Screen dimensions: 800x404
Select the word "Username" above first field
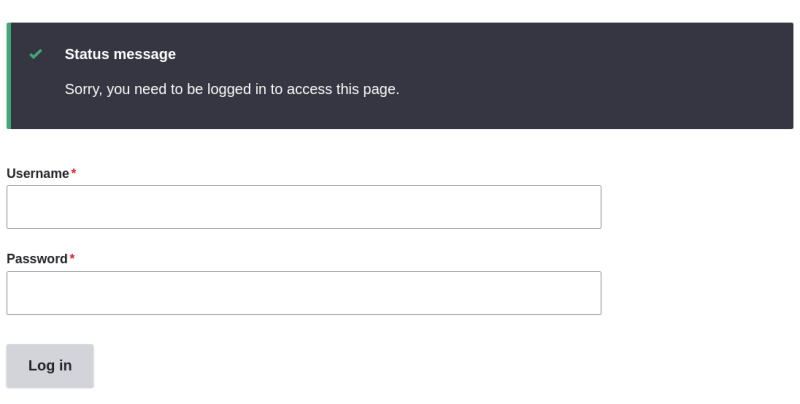[38, 173]
